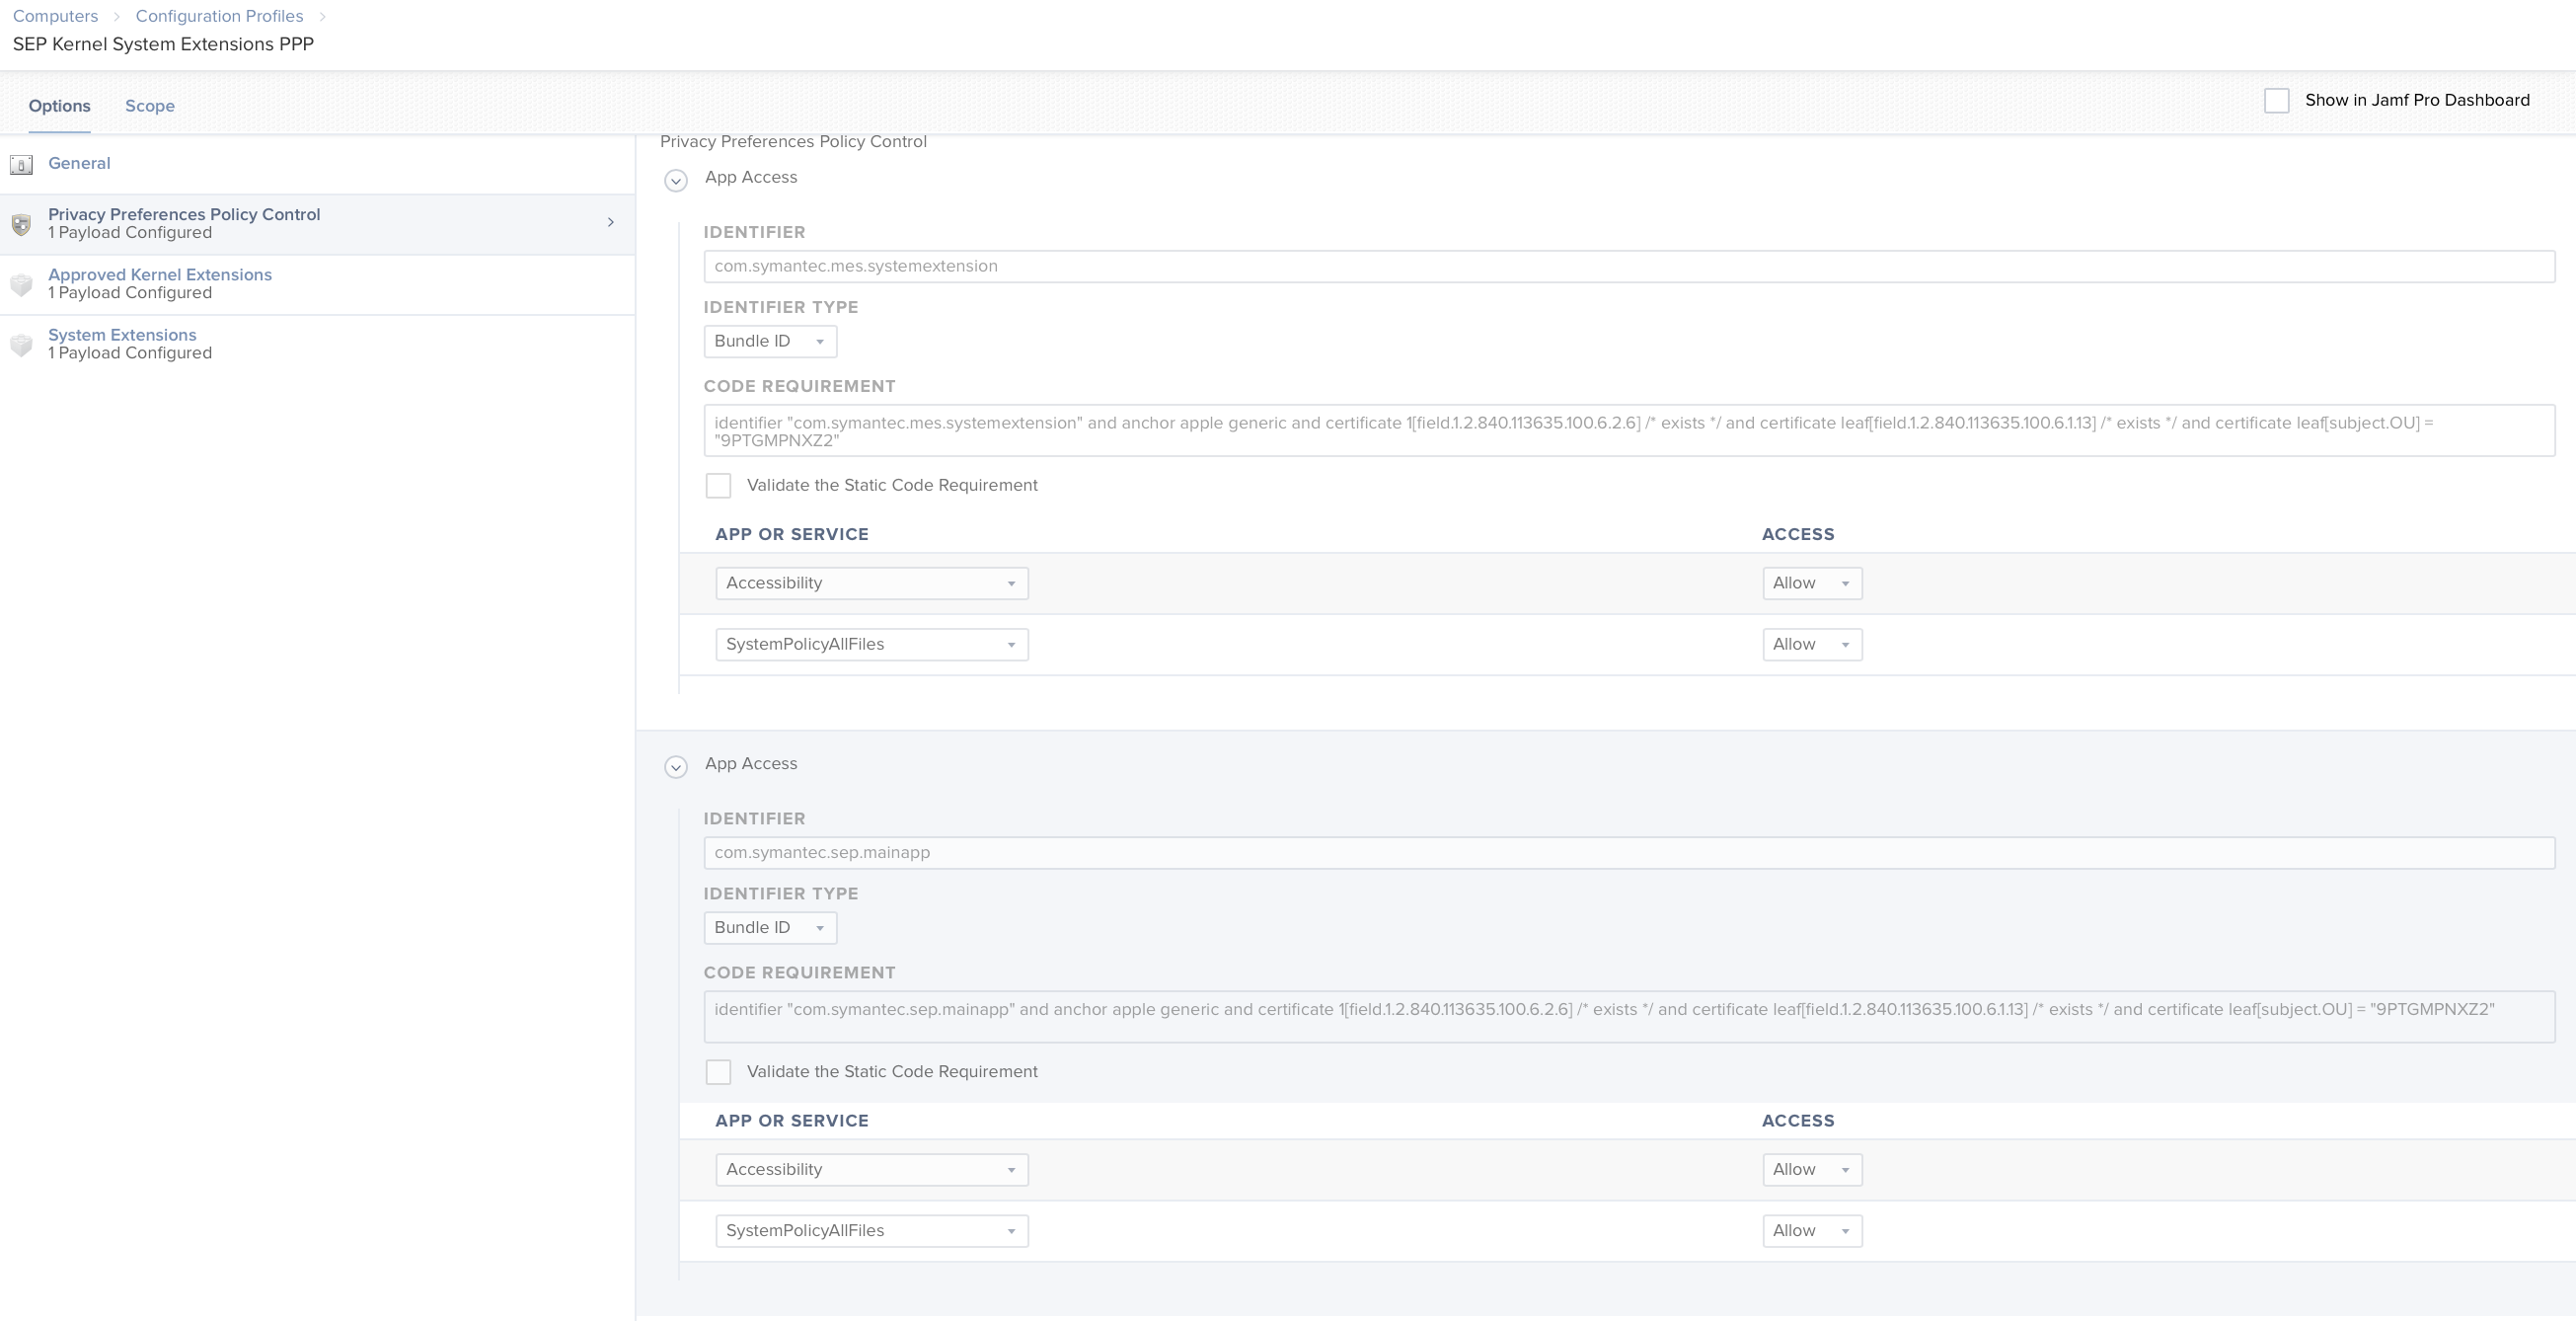Click the com.symantec.mes.systemextension identifier field
The image size is (2576, 1321).
click(x=1629, y=267)
